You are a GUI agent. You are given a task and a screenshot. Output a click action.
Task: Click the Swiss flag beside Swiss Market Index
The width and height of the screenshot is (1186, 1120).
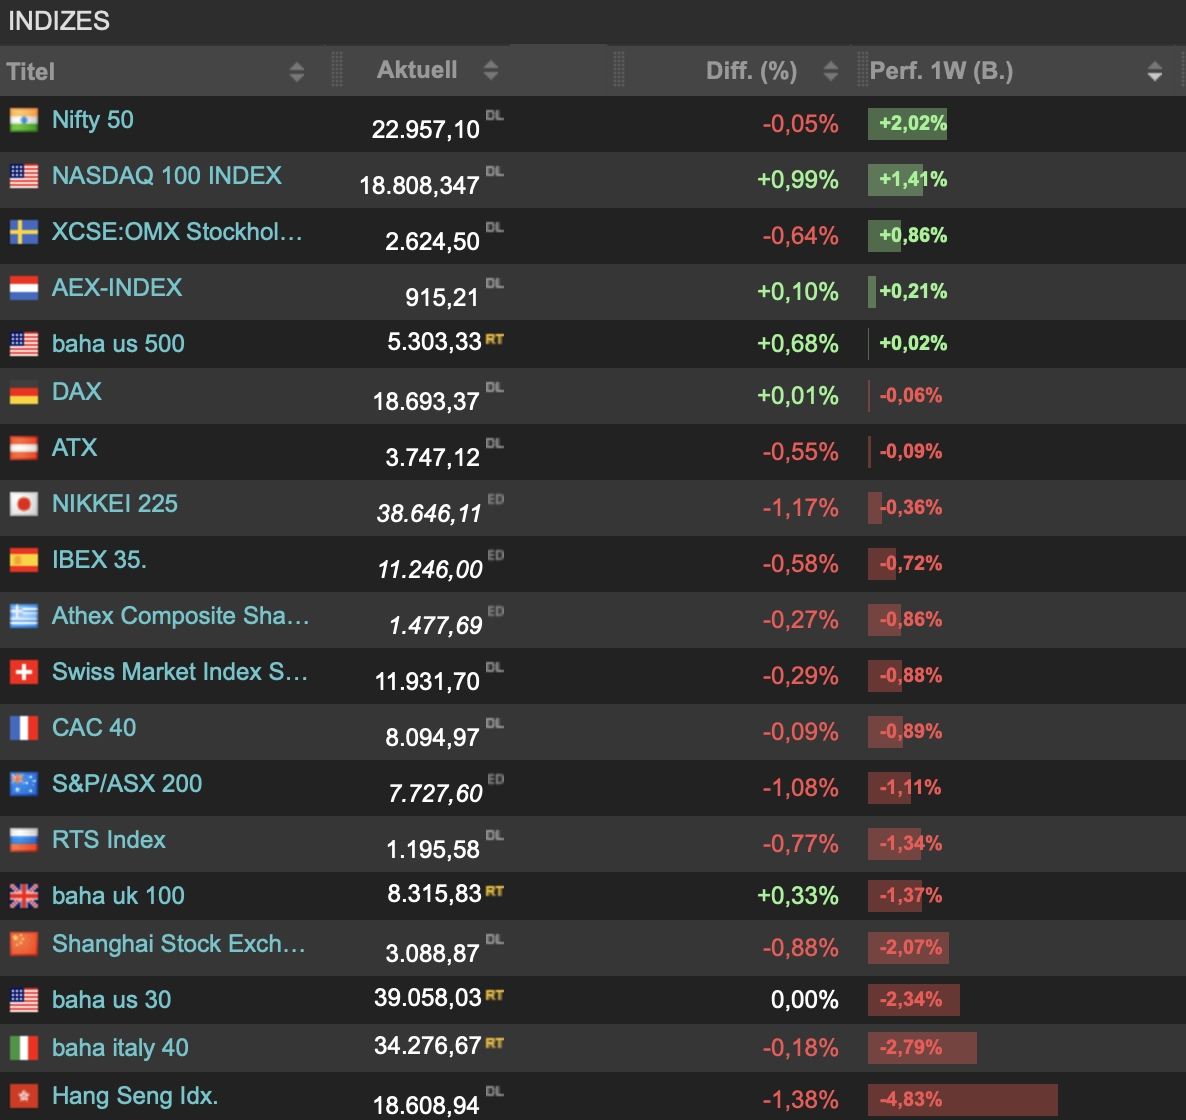(24, 672)
